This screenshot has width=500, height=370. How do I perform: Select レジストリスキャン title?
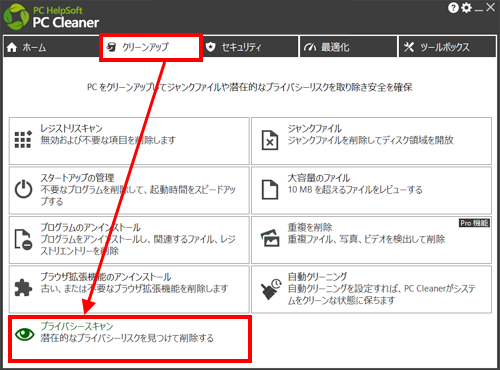(x=71, y=128)
